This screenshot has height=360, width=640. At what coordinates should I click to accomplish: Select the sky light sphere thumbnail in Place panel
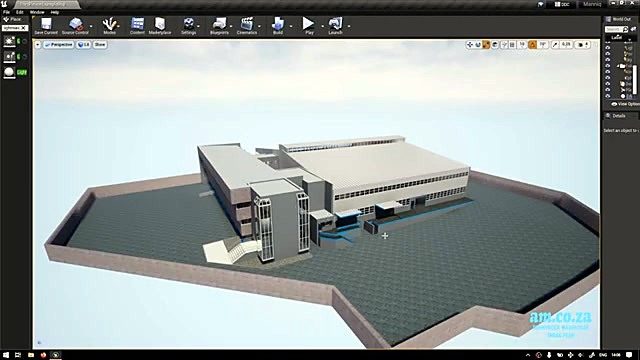point(9,72)
